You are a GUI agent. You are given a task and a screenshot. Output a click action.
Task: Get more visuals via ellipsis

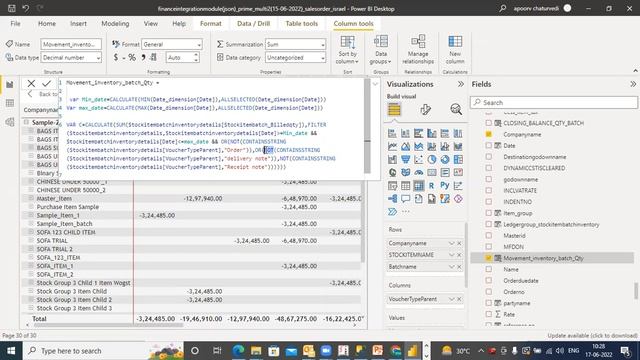point(405,212)
